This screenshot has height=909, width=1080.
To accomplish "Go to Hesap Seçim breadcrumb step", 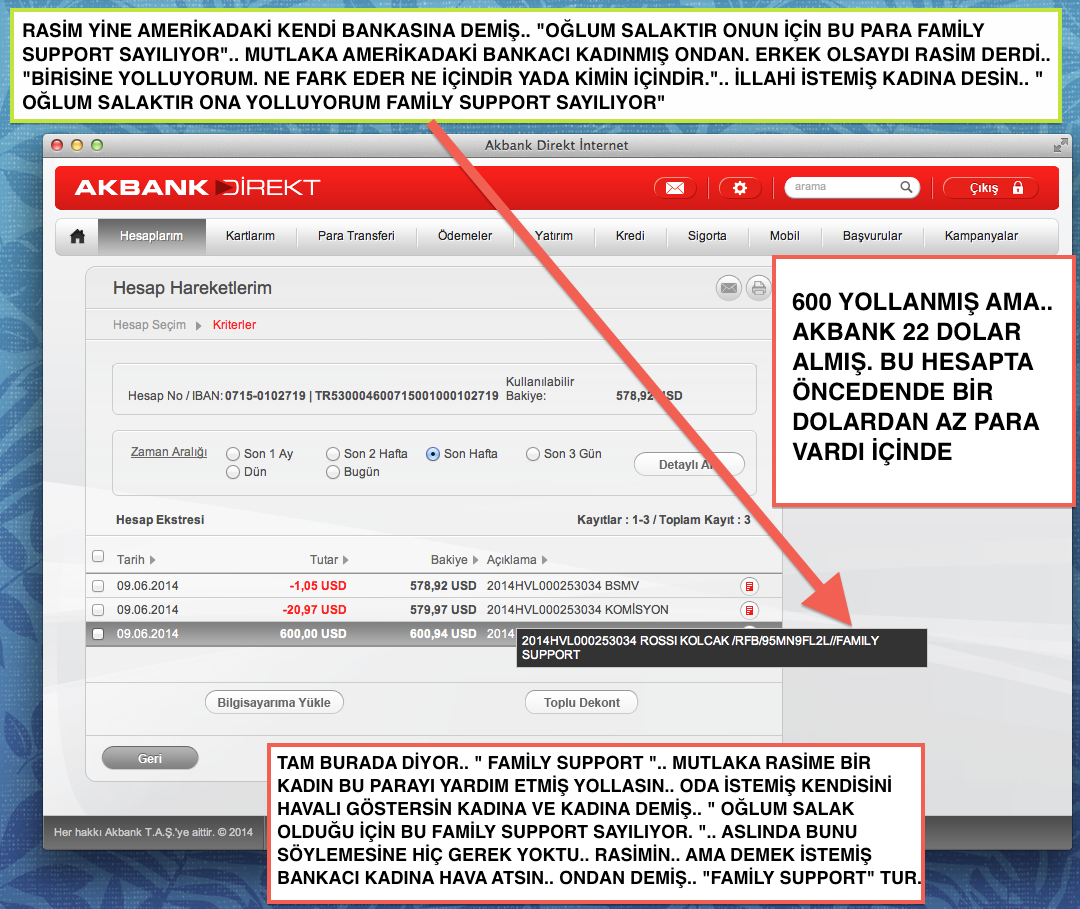I will (149, 325).
